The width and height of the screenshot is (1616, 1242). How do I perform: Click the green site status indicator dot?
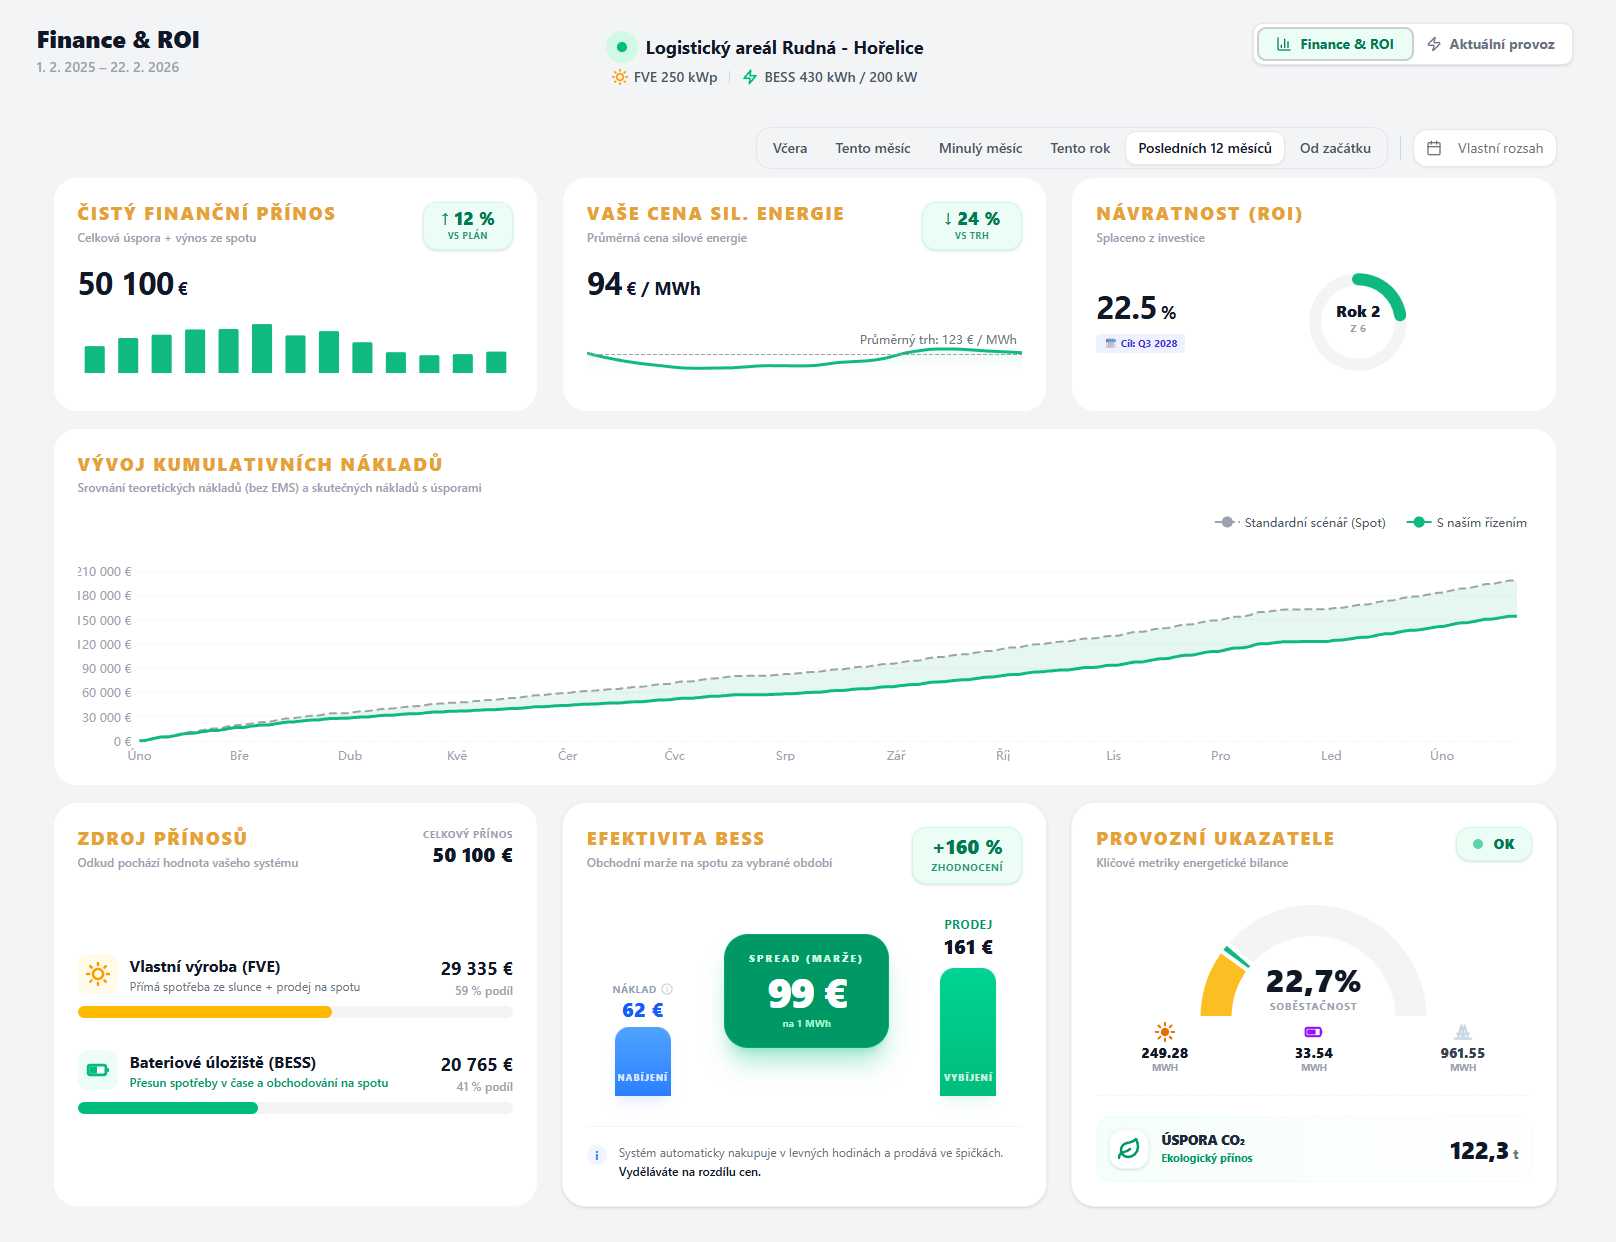[x=622, y=47]
